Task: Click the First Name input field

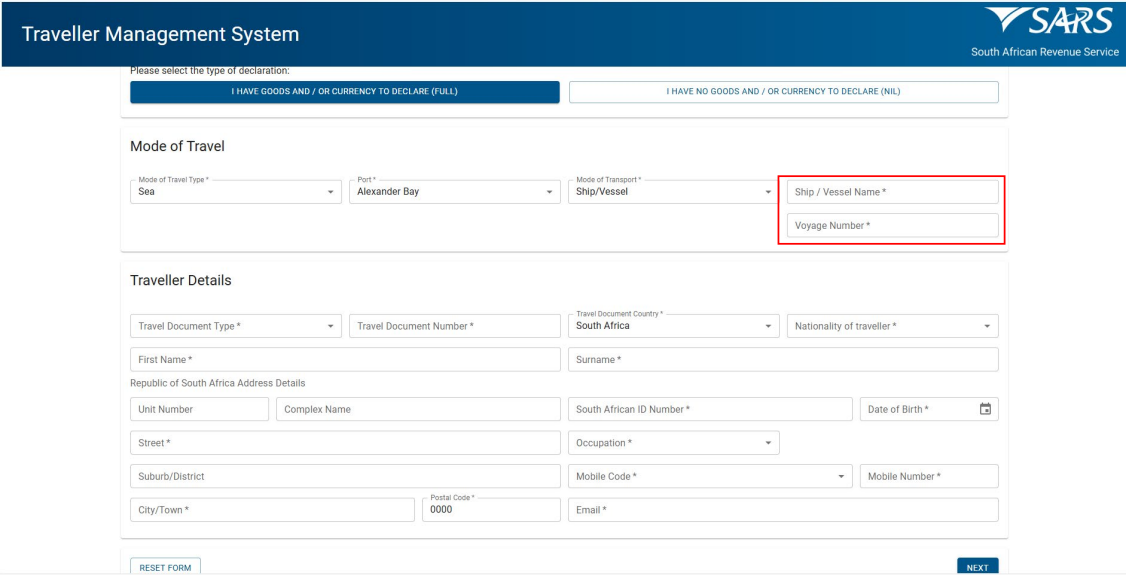Action: click(345, 360)
